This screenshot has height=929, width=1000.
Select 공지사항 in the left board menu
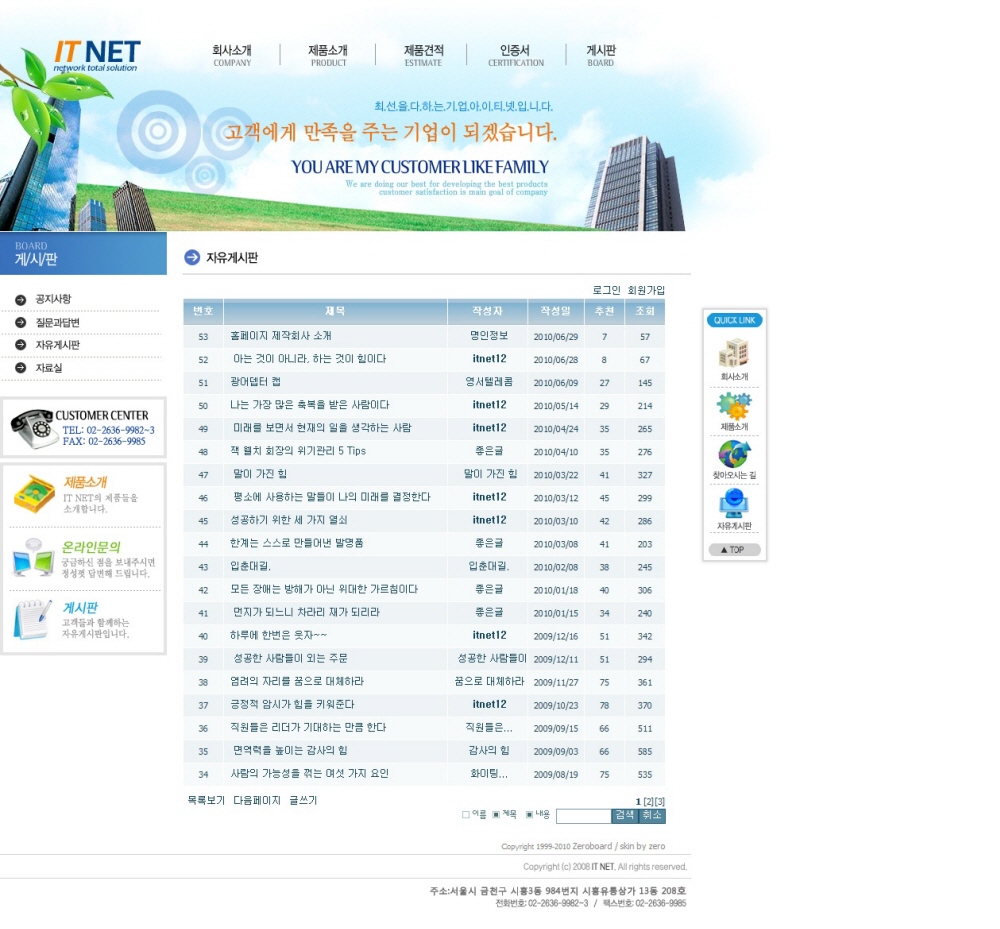pos(53,299)
